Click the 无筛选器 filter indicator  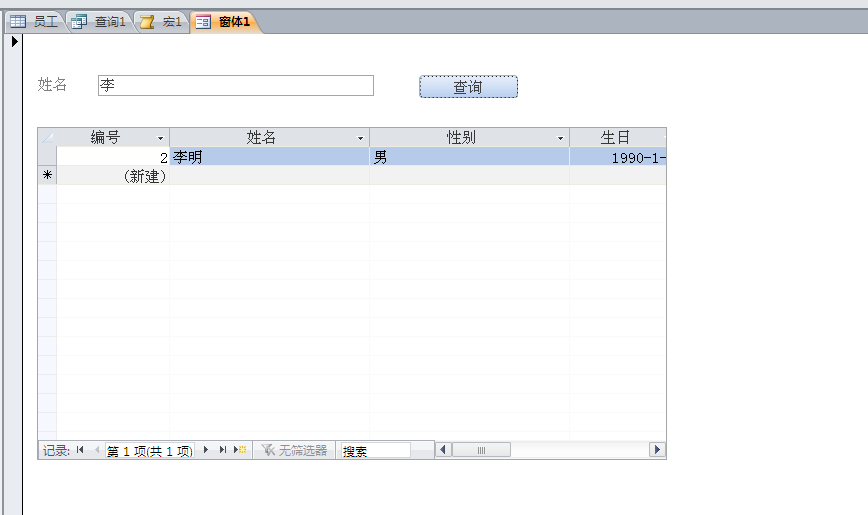pos(294,450)
